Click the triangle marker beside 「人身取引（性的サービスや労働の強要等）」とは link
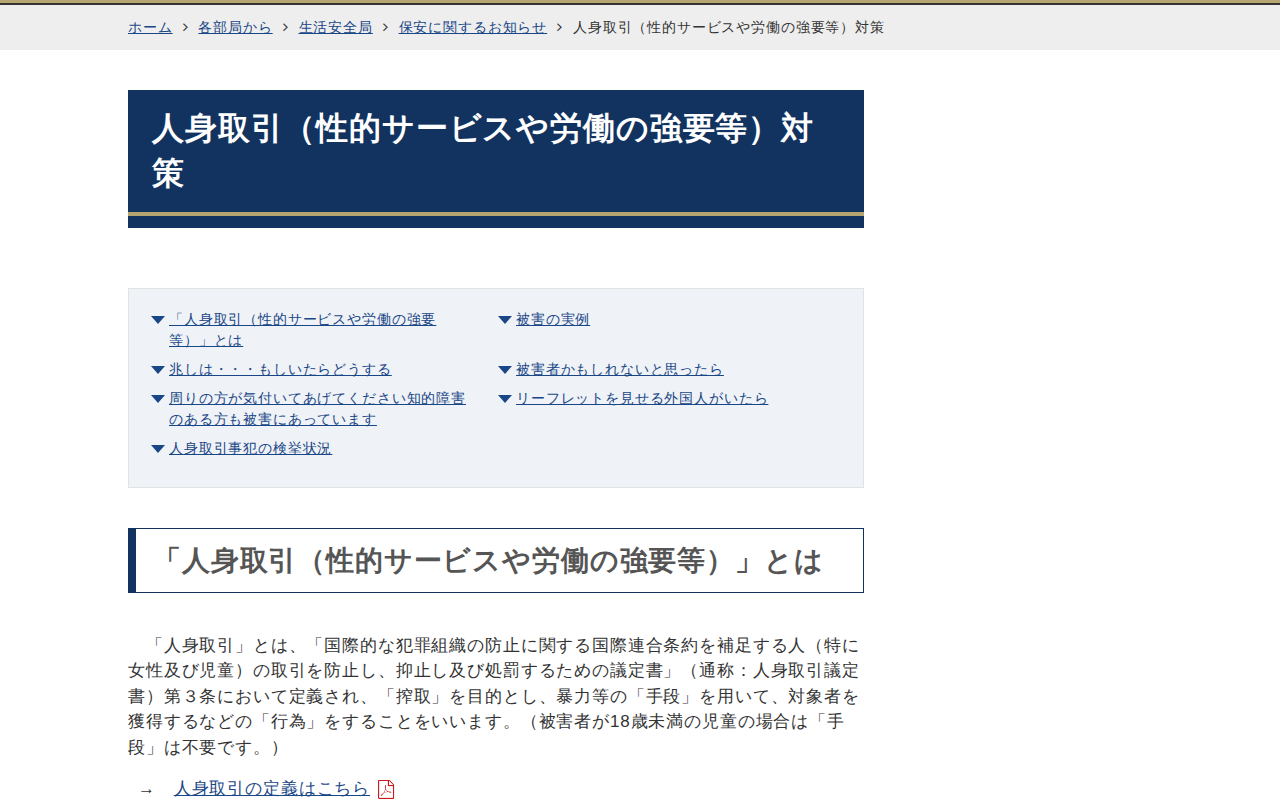The width and height of the screenshot is (1280, 800). 158,320
